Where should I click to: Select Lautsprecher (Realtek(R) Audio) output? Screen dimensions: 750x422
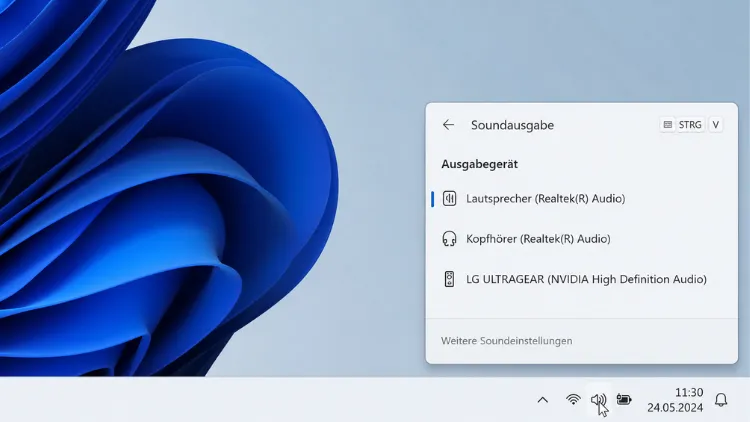pos(582,199)
